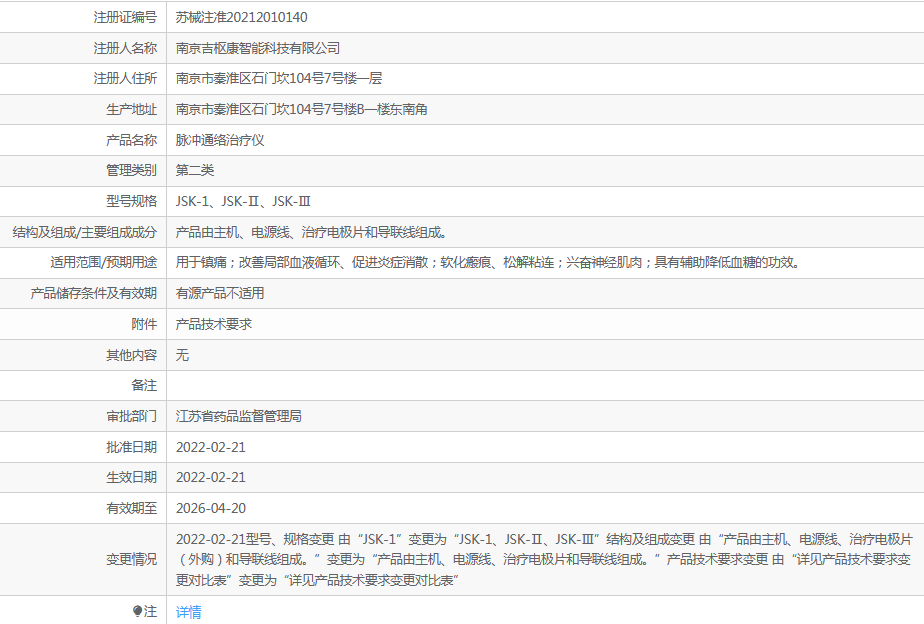Select model value JSK-1、JSK-Ⅱ、JSK-Ⅲ
Screen dimensions: 924x624
click(x=243, y=202)
